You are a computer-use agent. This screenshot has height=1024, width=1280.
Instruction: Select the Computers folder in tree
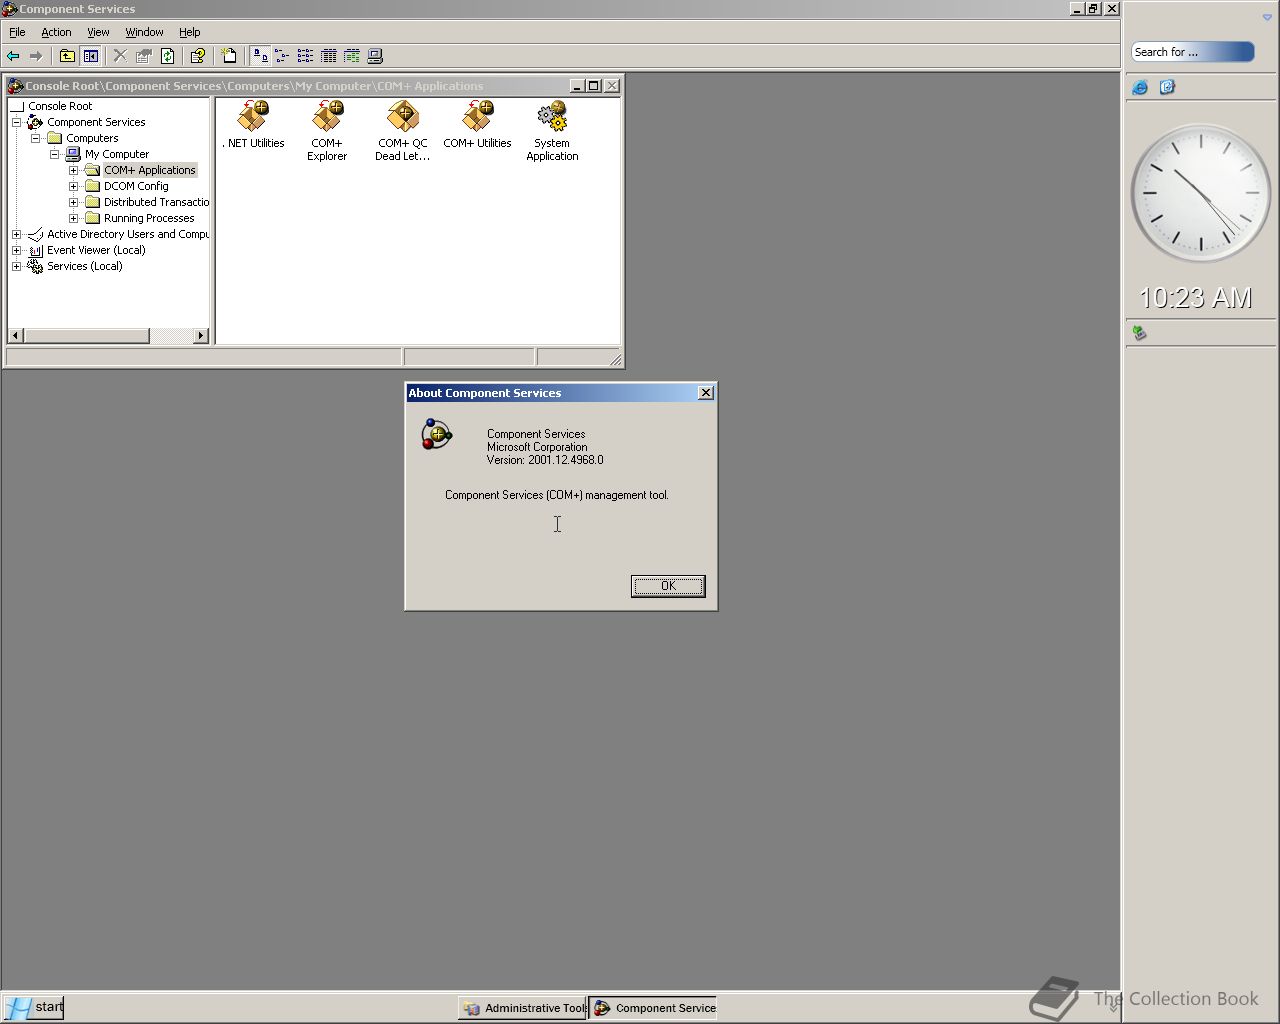click(92, 138)
